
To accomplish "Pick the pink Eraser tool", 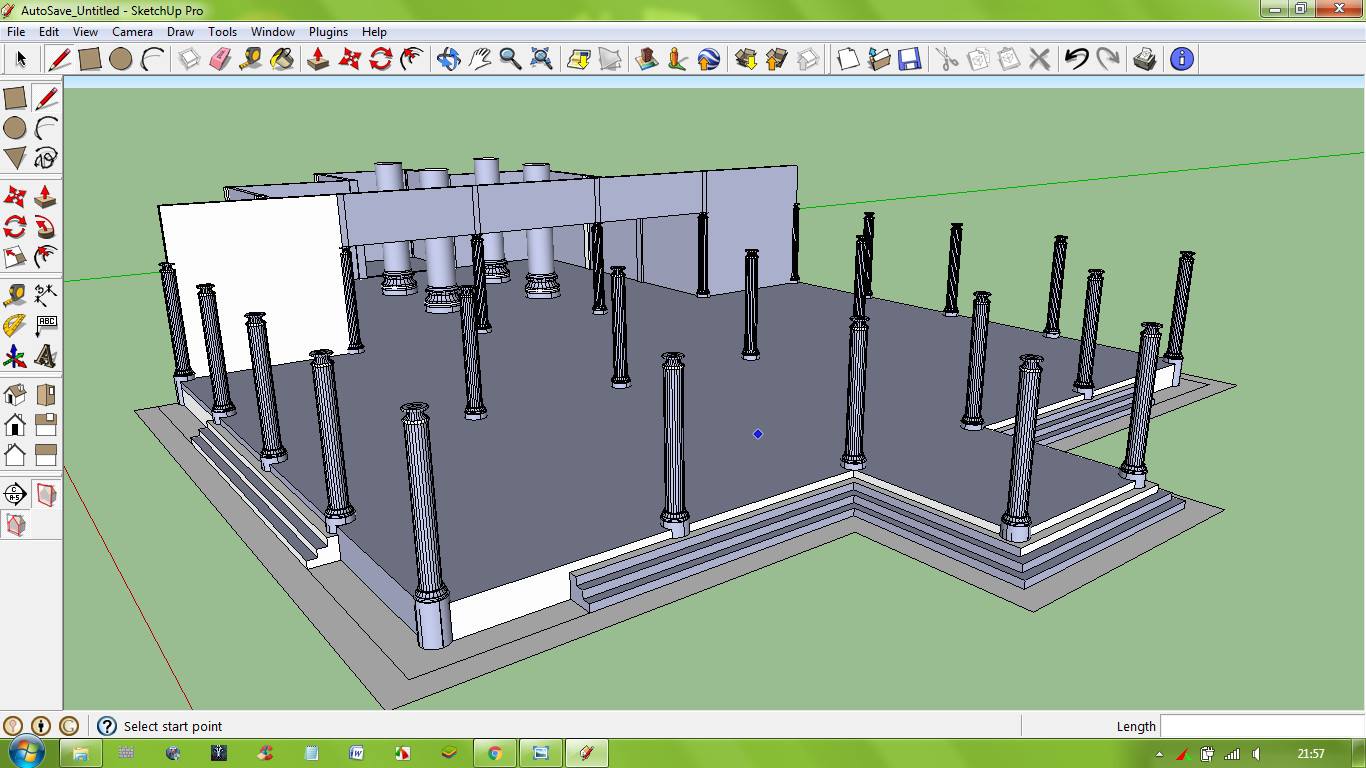I will pos(220,59).
